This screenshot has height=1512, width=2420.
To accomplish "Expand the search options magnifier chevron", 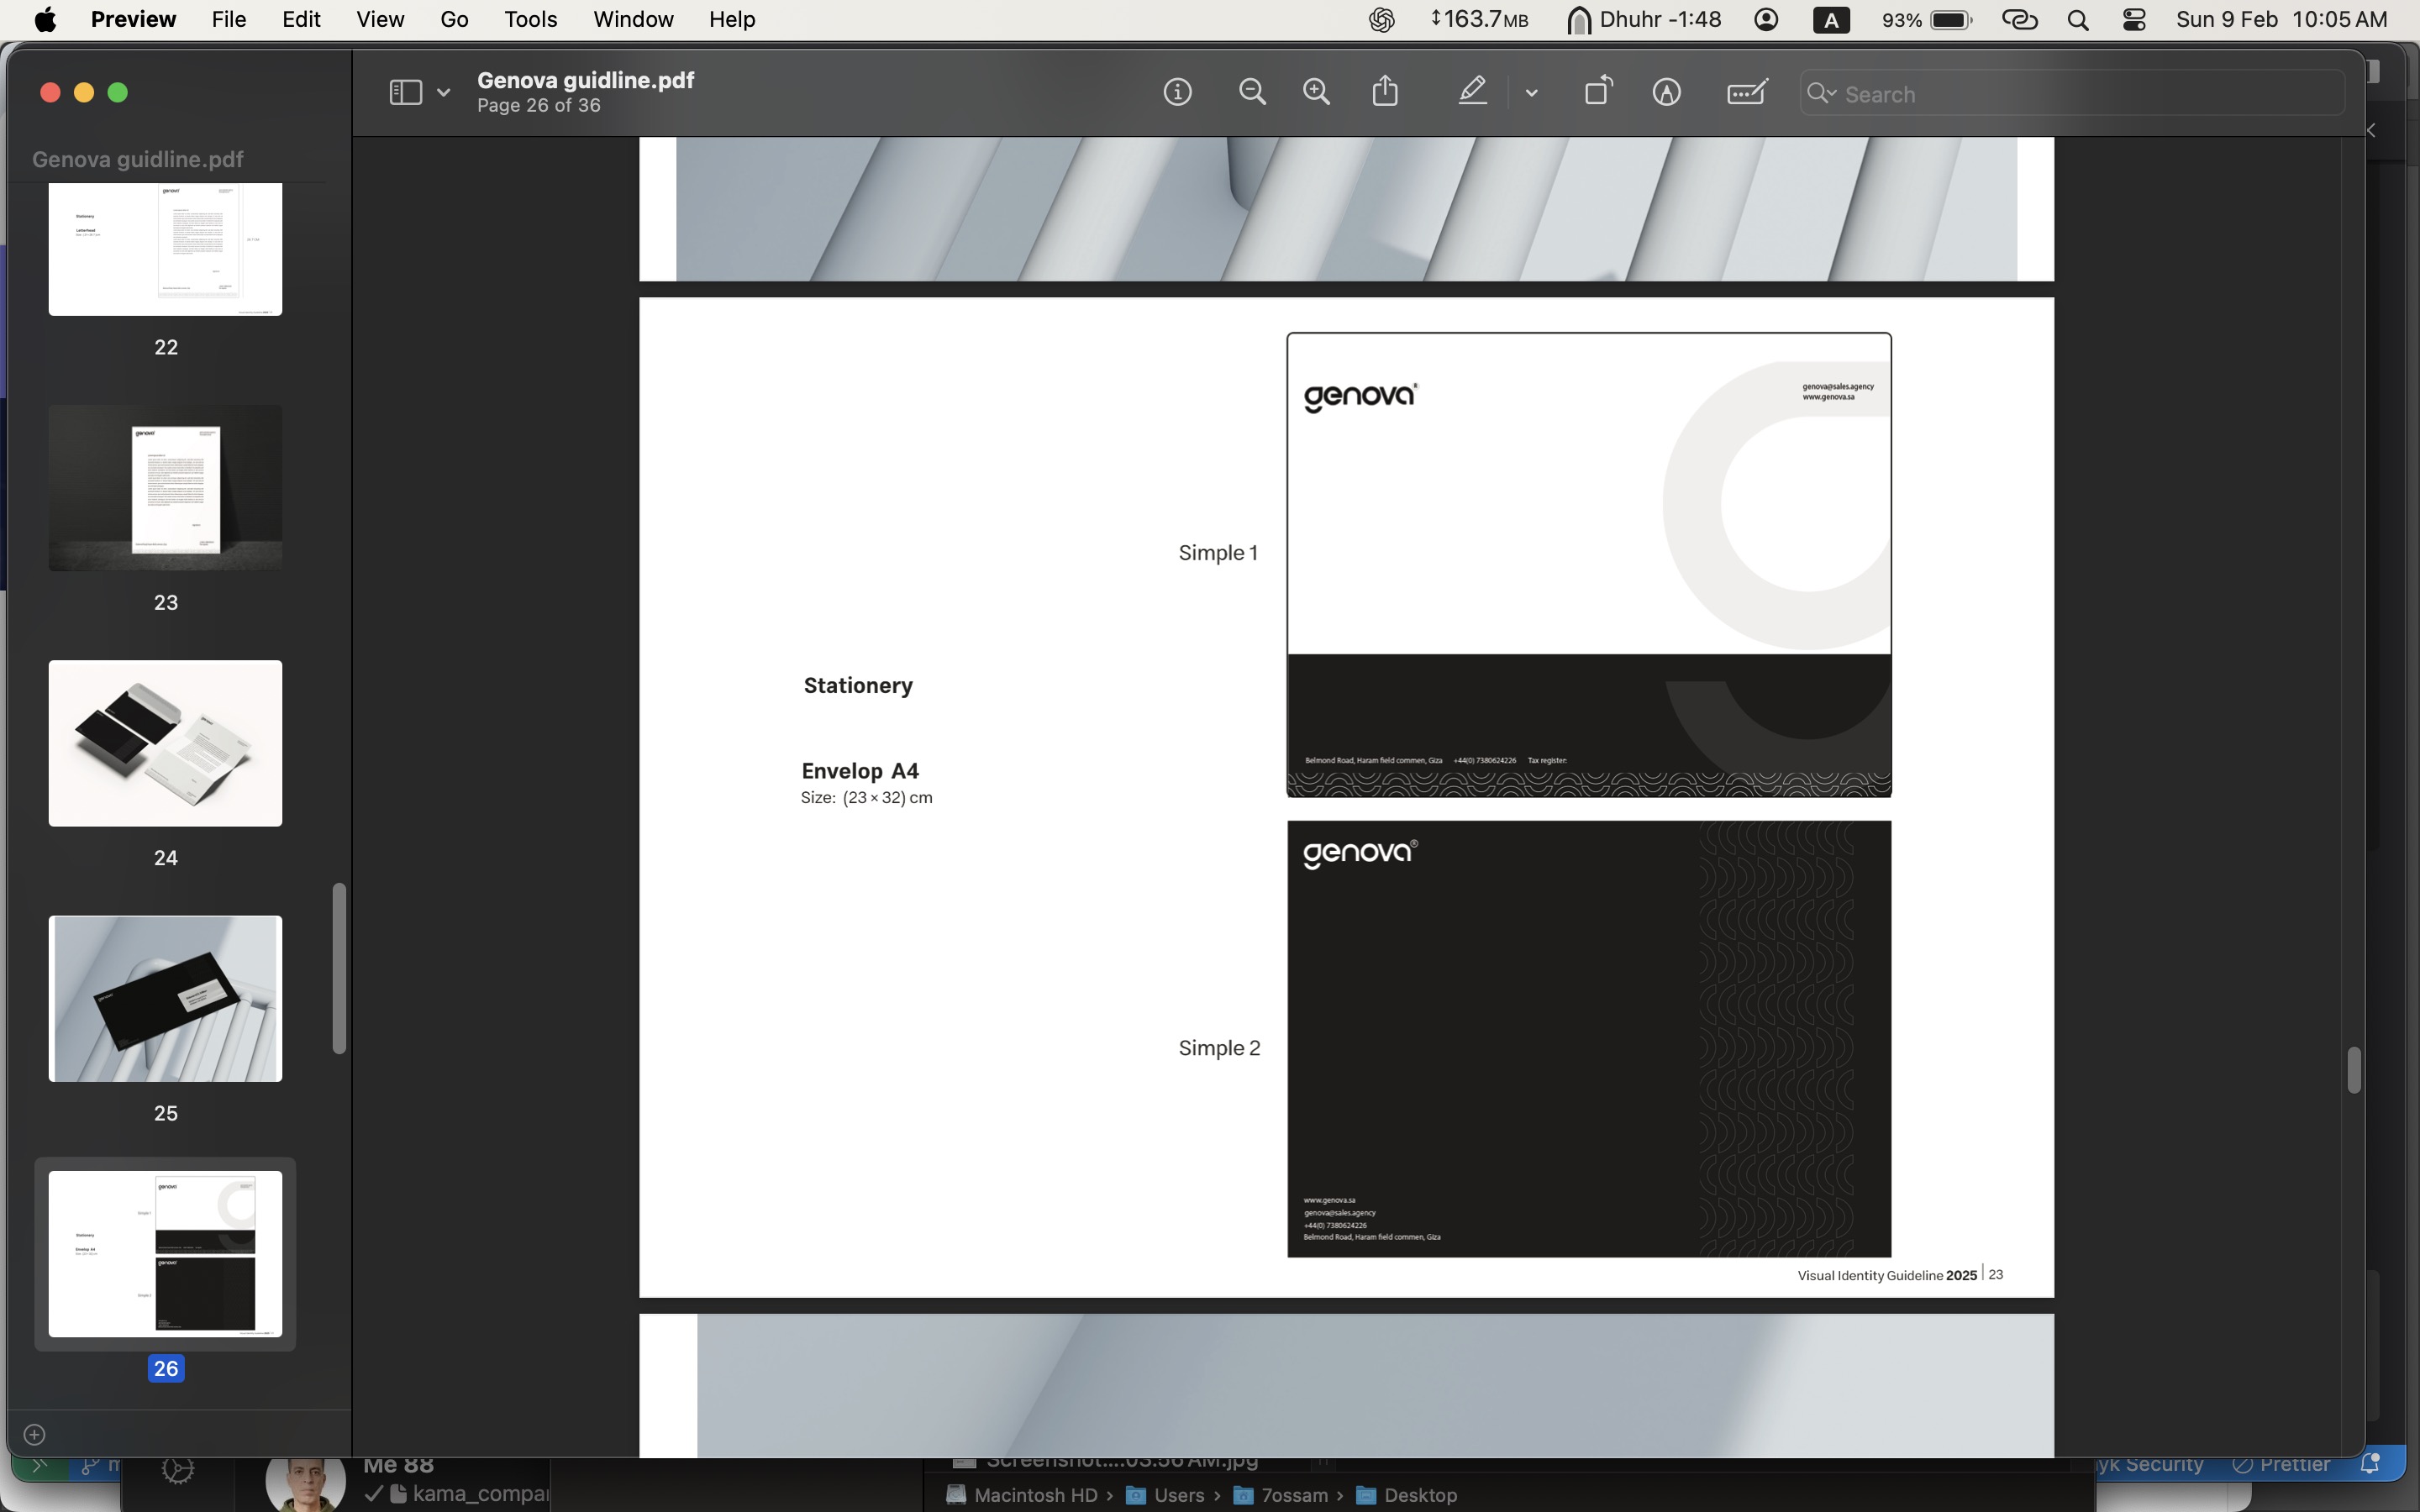I will click(1822, 93).
